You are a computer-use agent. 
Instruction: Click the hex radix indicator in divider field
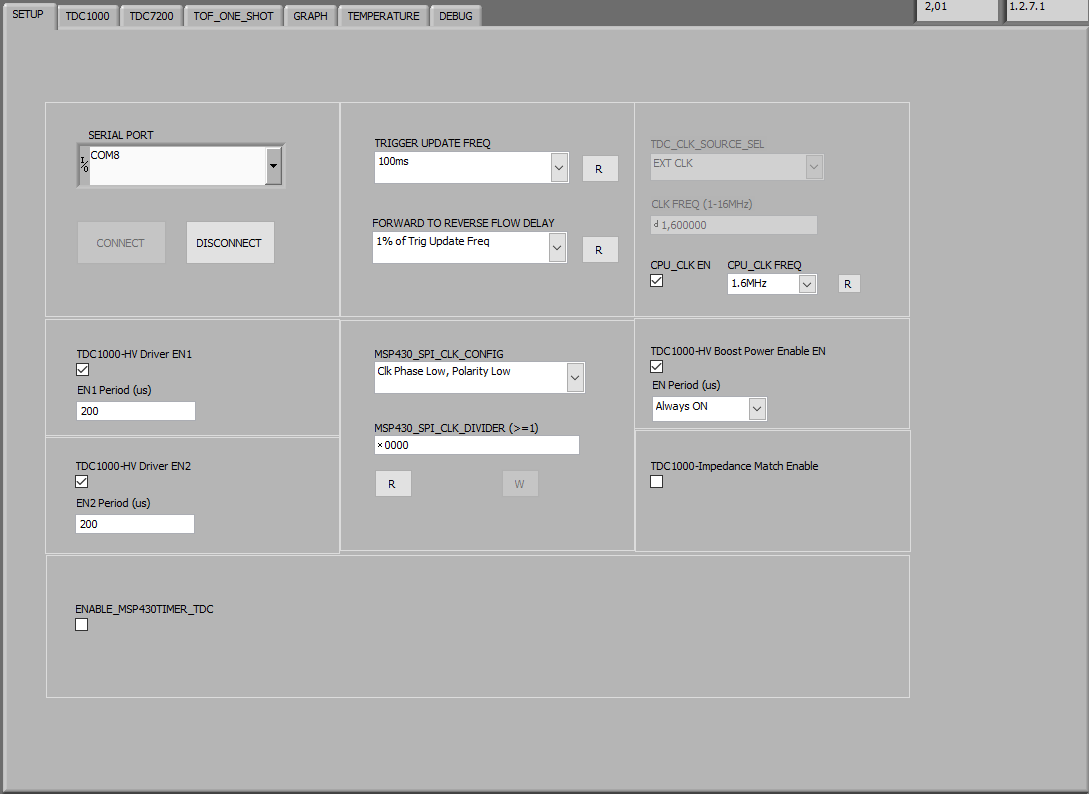click(x=380, y=445)
